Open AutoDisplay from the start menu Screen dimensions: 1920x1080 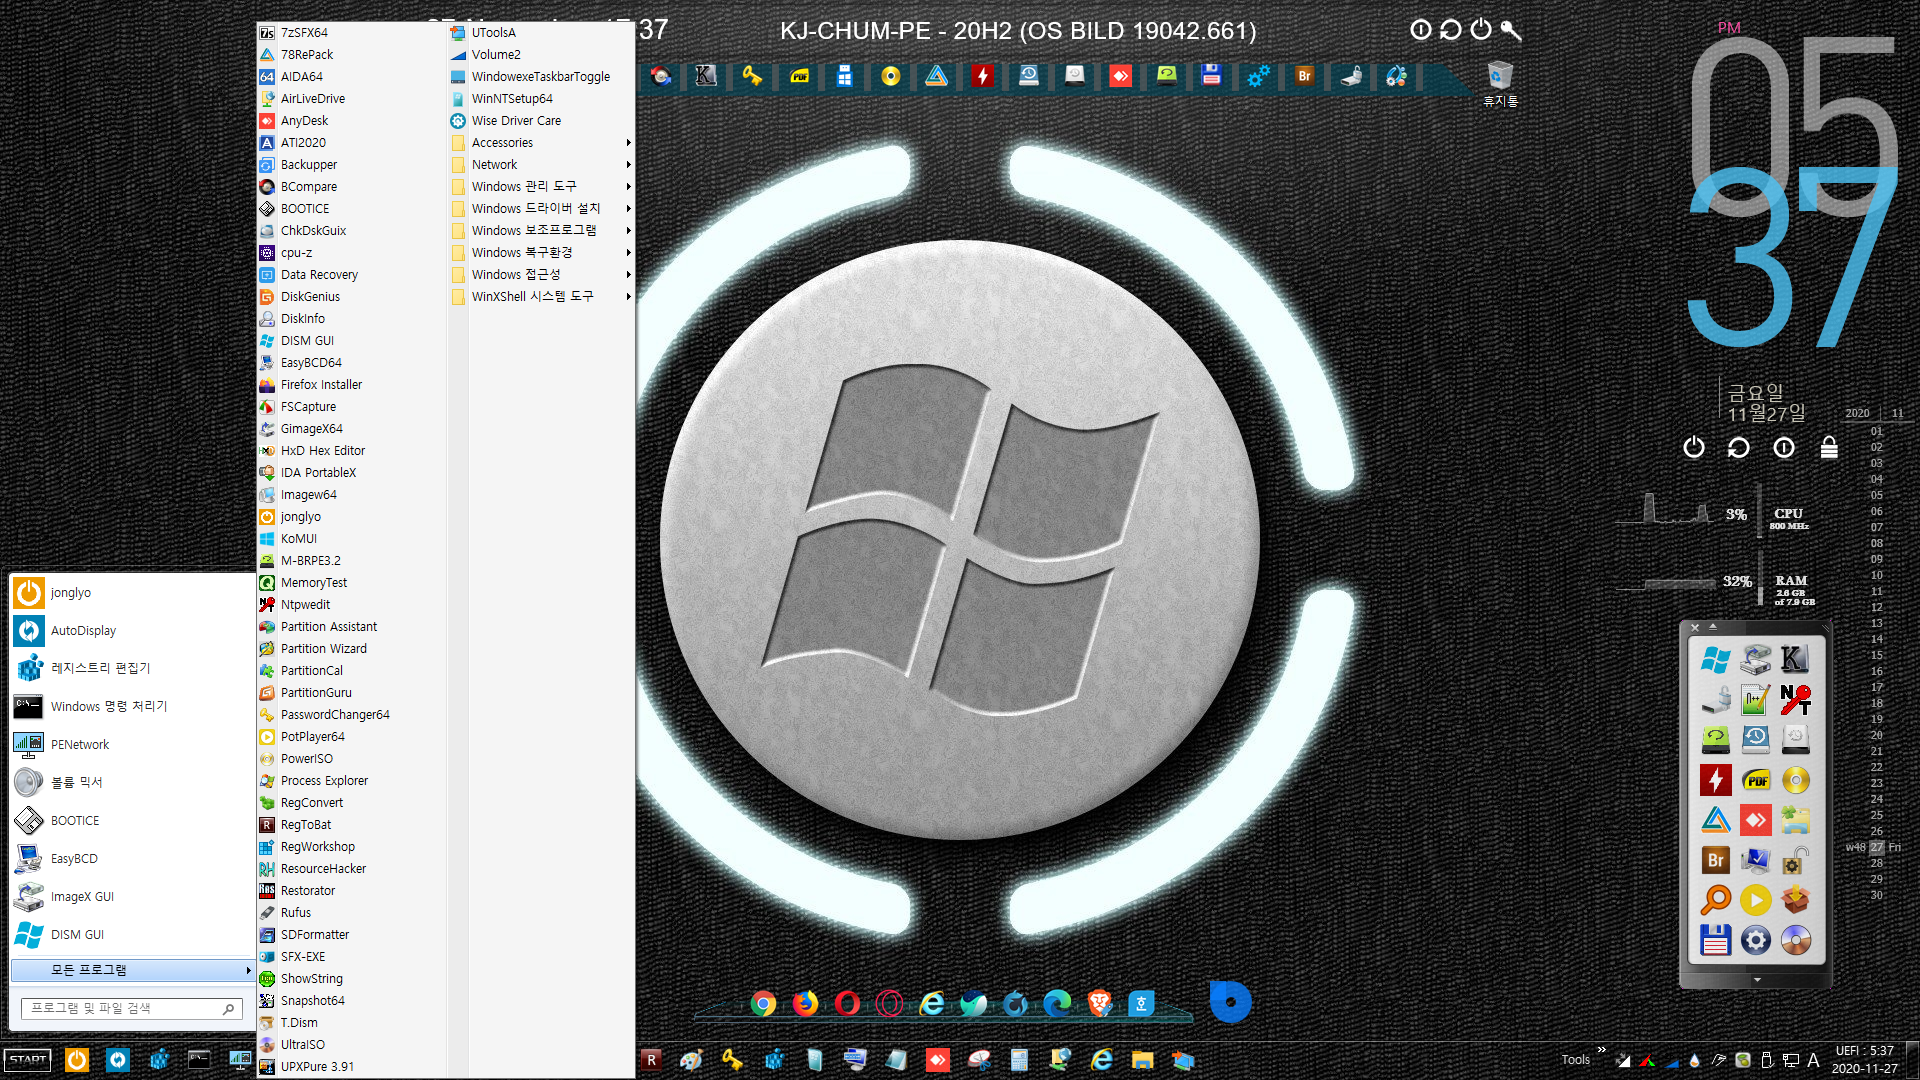(x=132, y=631)
